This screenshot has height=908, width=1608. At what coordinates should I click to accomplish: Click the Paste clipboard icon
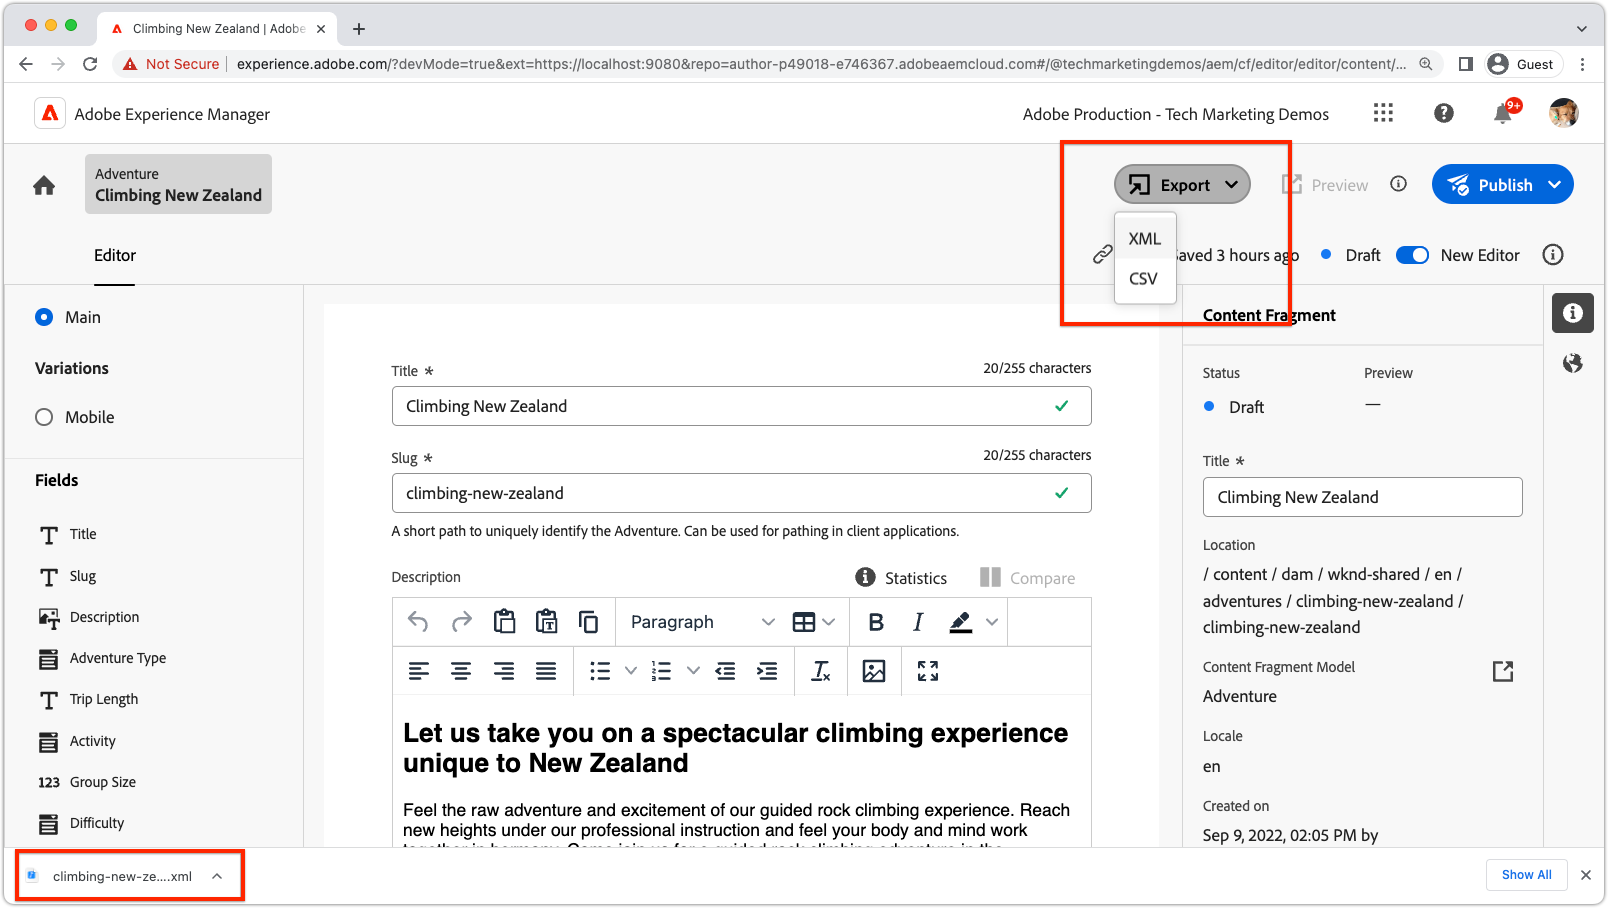tap(505, 622)
